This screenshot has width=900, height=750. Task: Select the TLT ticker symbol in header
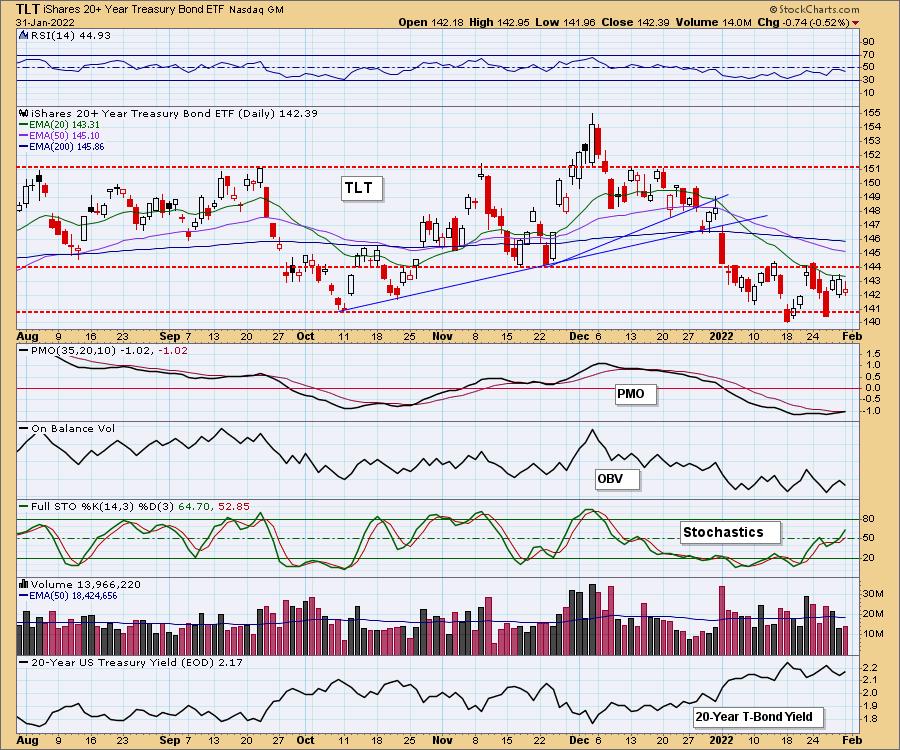pyautogui.click(x=28, y=9)
